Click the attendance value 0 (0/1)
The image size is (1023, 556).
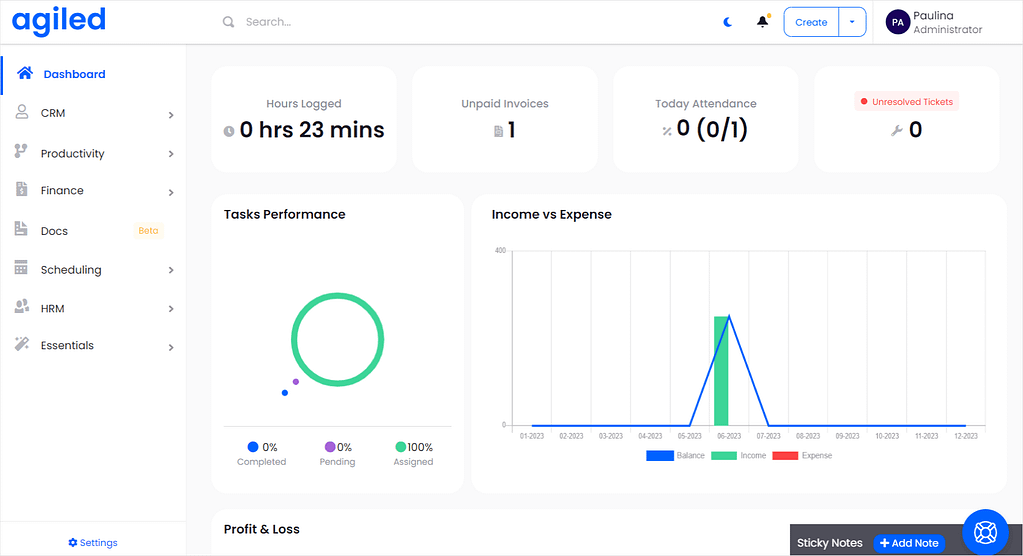[x=712, y=129]
